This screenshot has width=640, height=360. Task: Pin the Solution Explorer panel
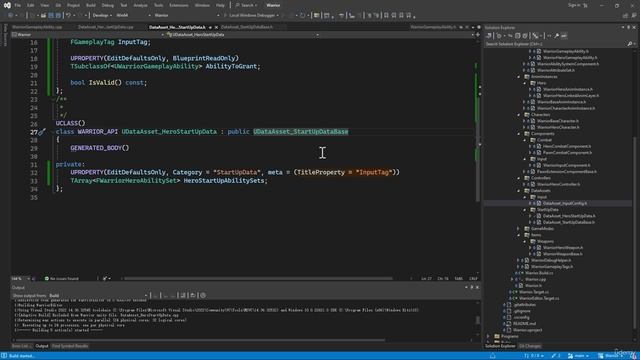coord(628,27)
